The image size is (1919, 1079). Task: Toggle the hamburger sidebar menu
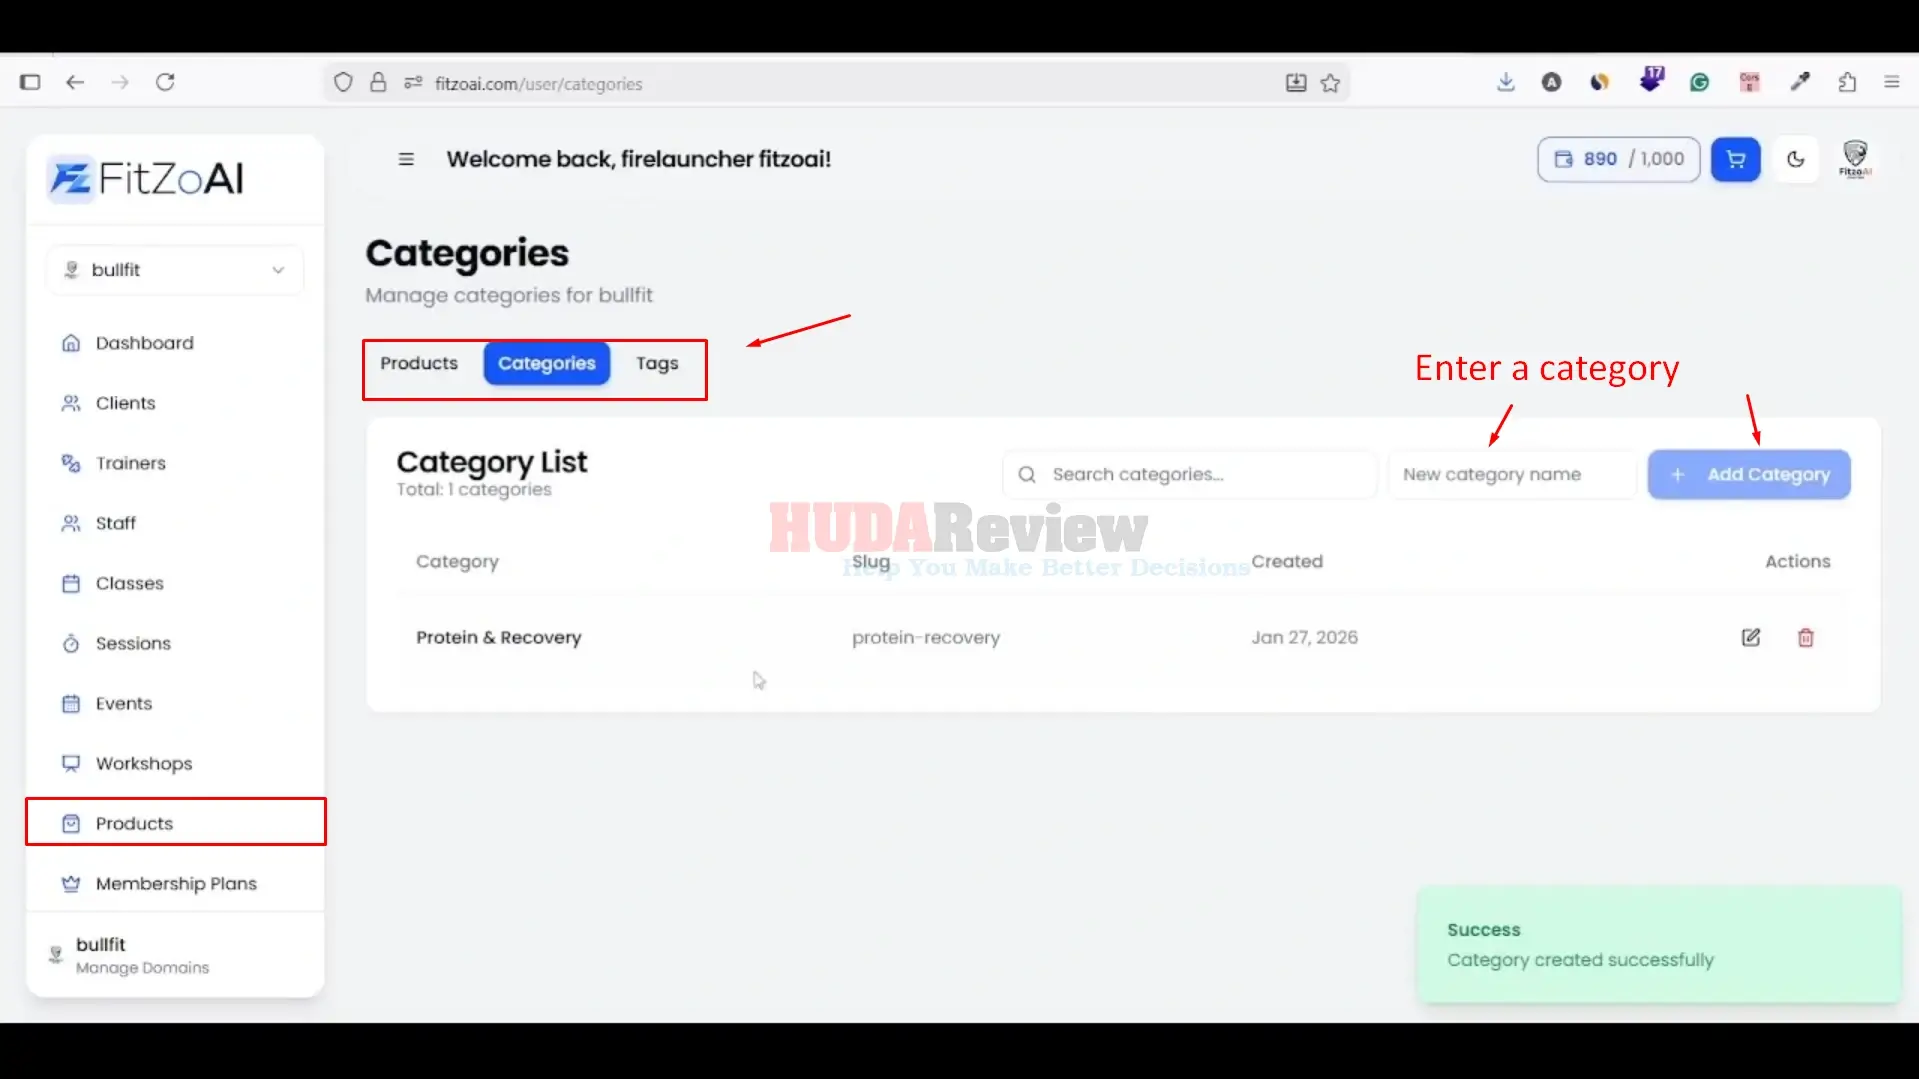pyautogui.click(x=406, y=159)
